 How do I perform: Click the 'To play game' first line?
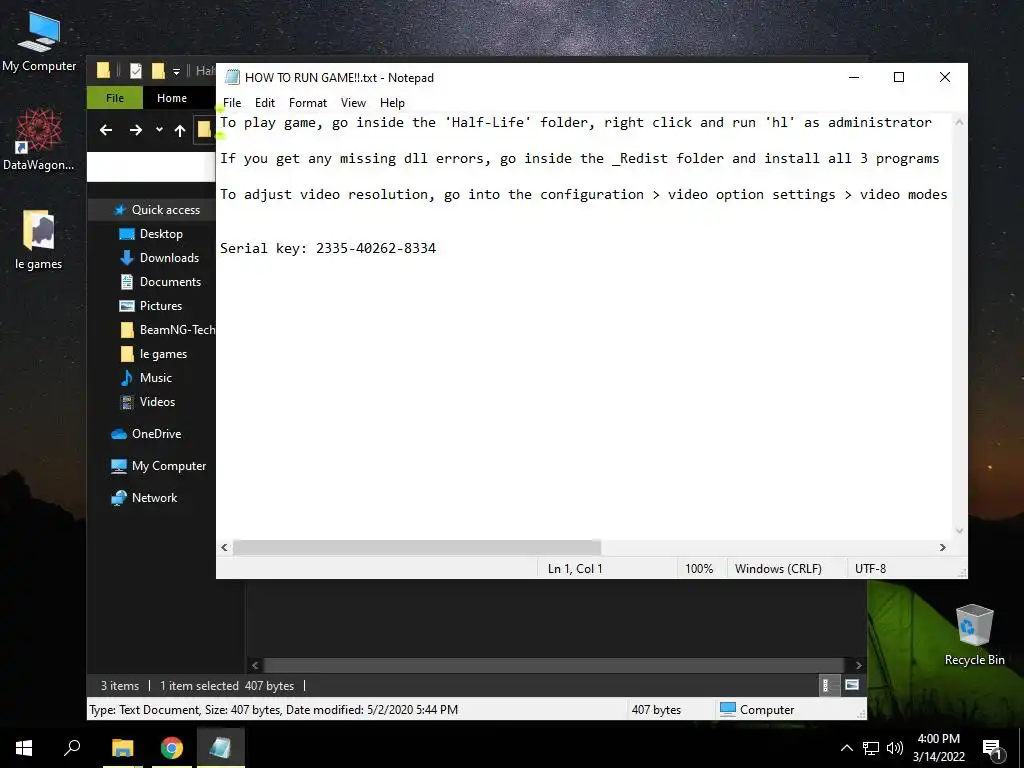575,123
